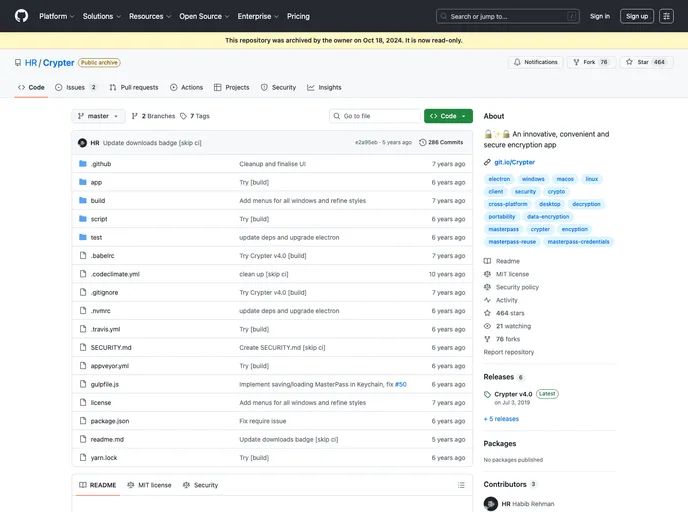This screenshot has width=688, height=512.
Task: Click the scale icon beside MIT license
Action: coord(487,274)
